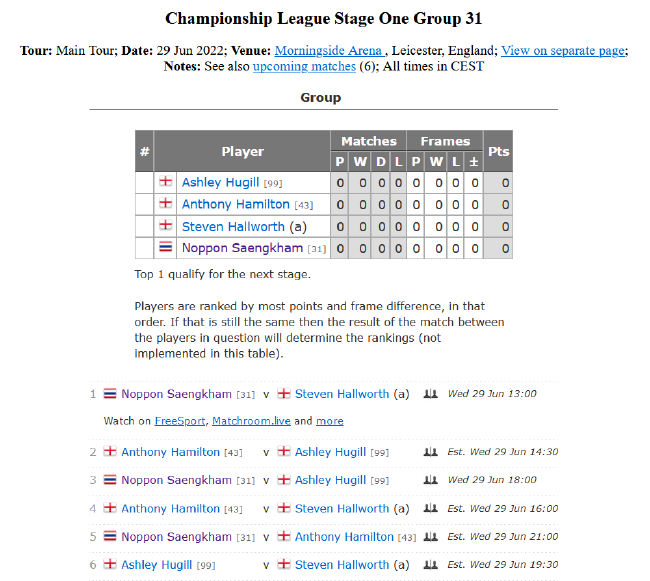
Task: Click Thailand flag in match 5
Action: coord(110,536)
